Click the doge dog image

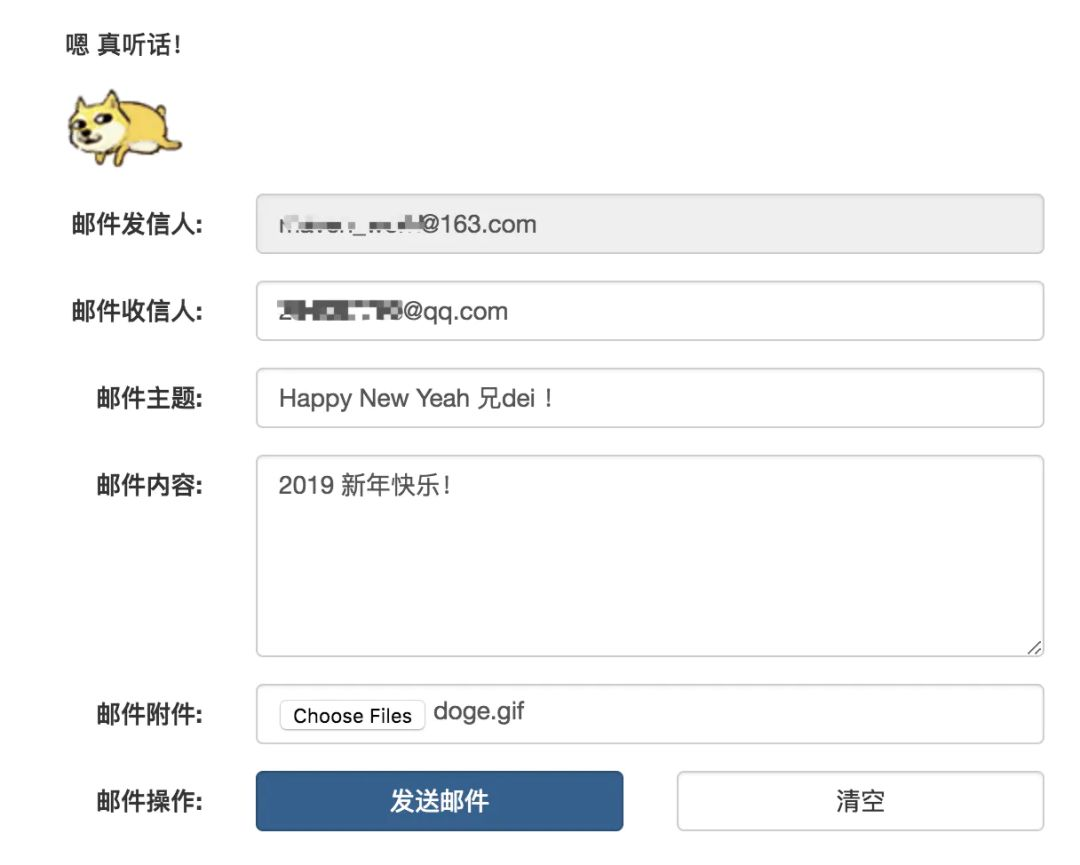123,128
